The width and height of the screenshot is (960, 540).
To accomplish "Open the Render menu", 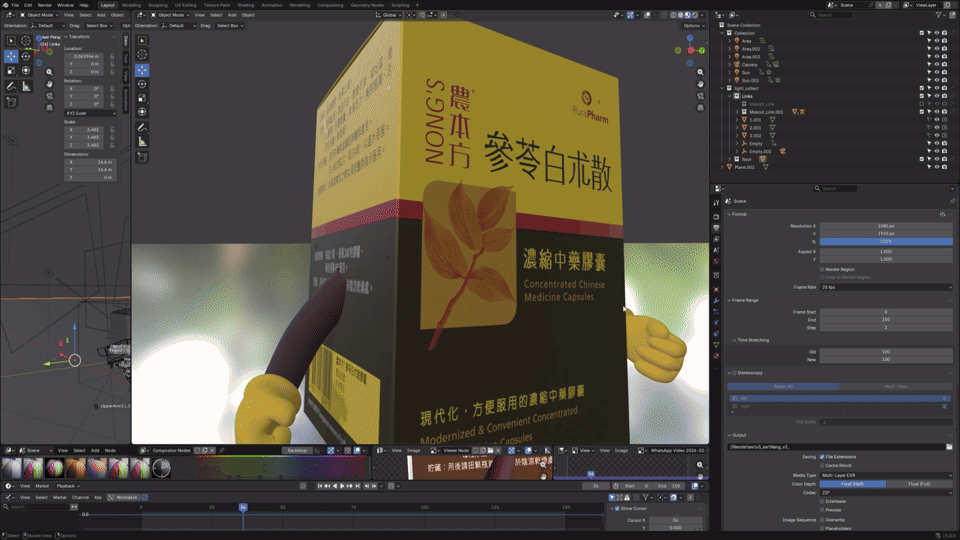I will click(x=45, y=5).
